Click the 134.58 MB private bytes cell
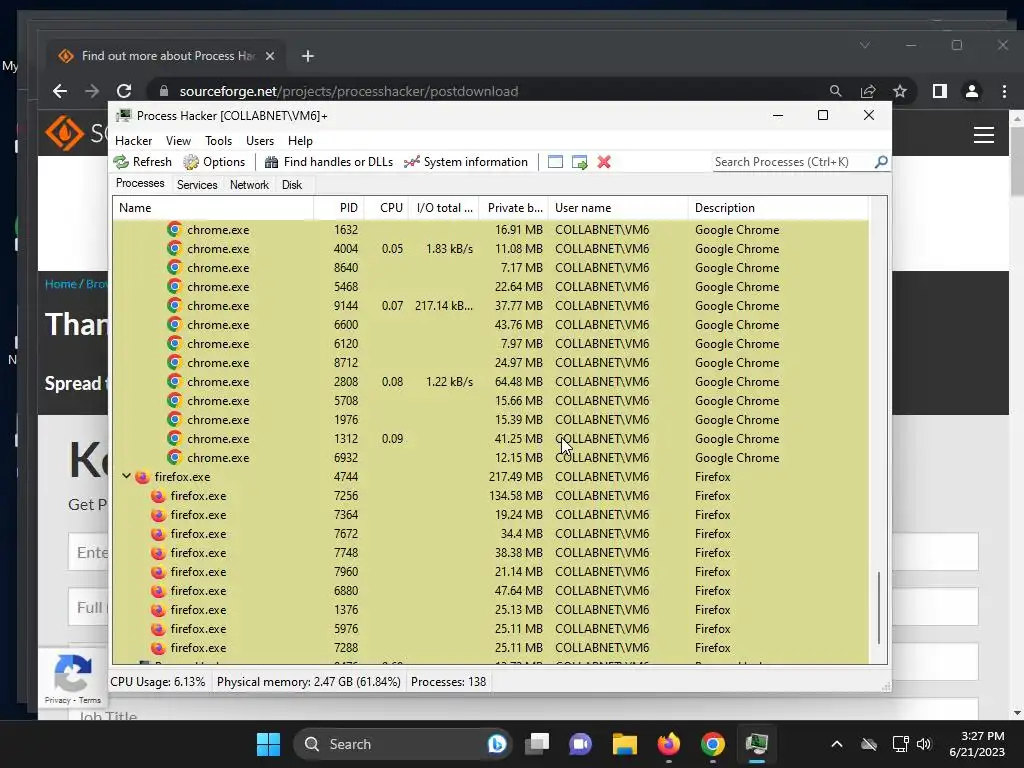 (516, 496)
